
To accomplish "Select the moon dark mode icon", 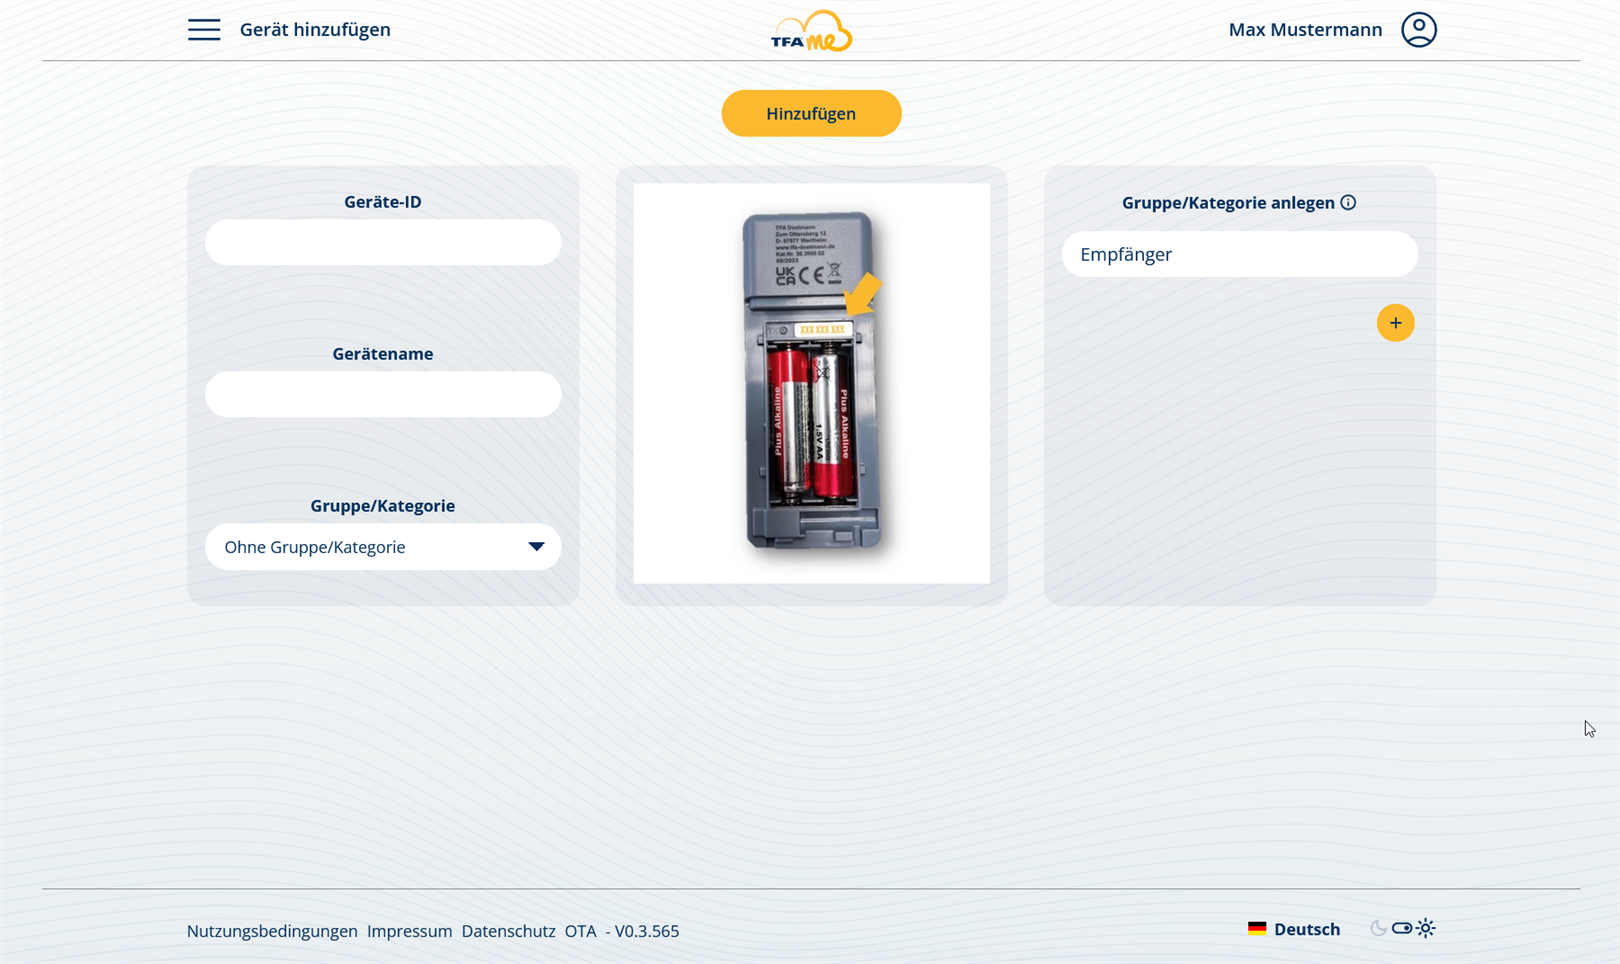I will click(1378, 929).
